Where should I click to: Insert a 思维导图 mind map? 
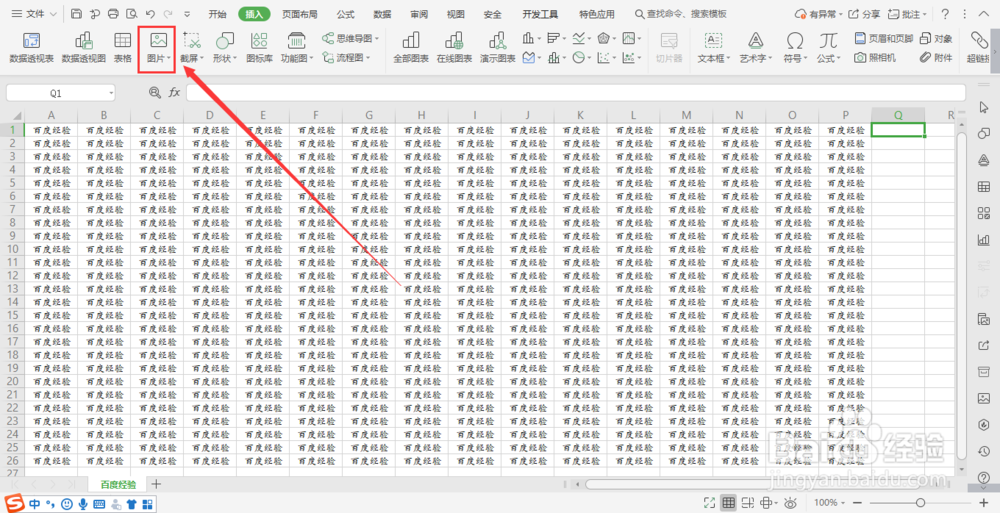point(350,38)
